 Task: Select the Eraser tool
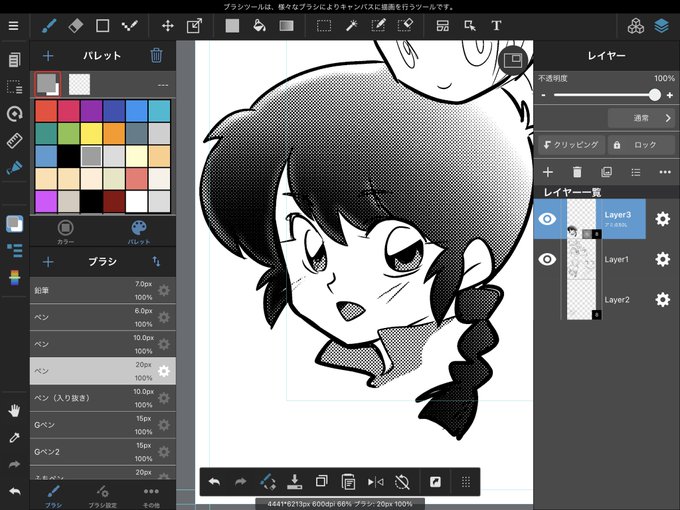coord(75,26)
